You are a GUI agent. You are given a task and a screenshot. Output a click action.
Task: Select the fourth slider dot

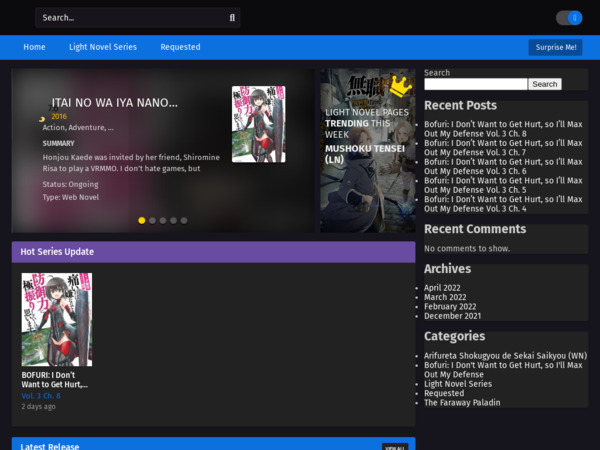[x=173, y=220]
